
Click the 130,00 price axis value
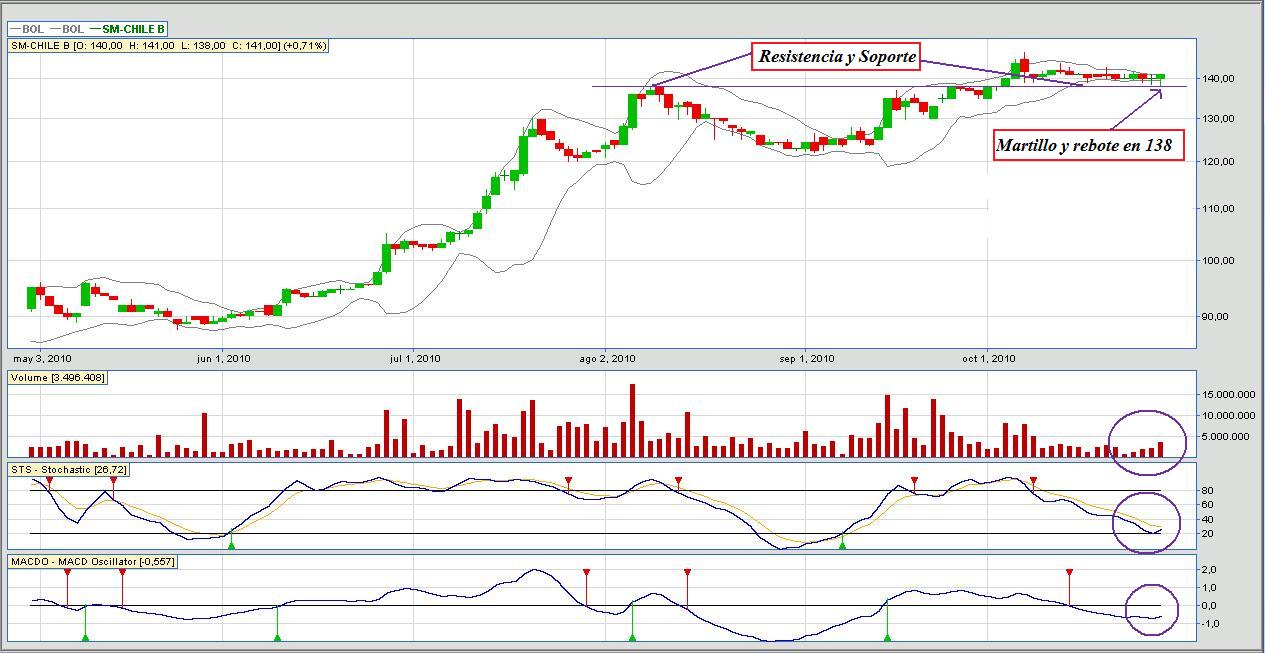pos(1220,119)
